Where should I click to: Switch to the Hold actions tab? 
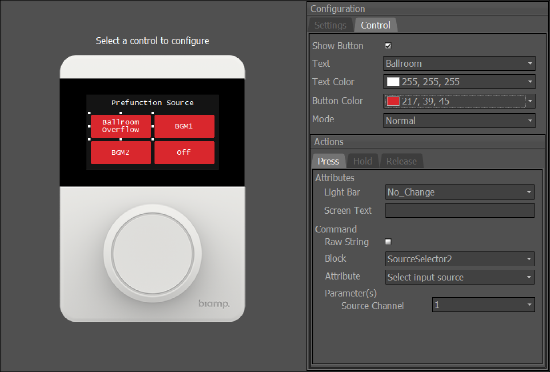(362, 161)
